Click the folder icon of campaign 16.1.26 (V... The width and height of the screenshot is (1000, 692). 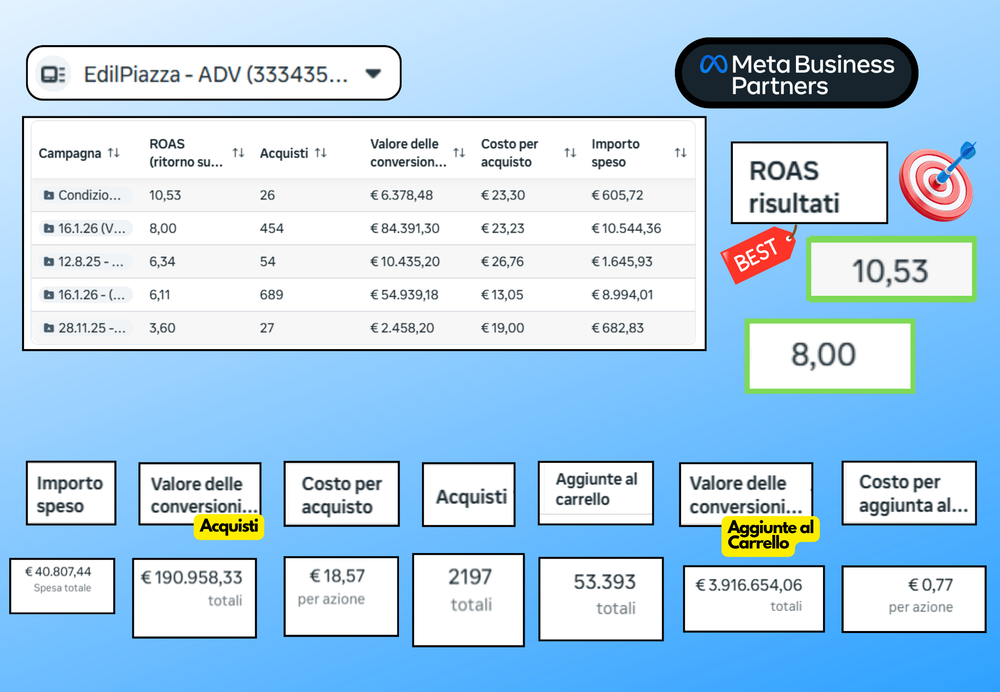pyautogui.click(x=48, y=228)
